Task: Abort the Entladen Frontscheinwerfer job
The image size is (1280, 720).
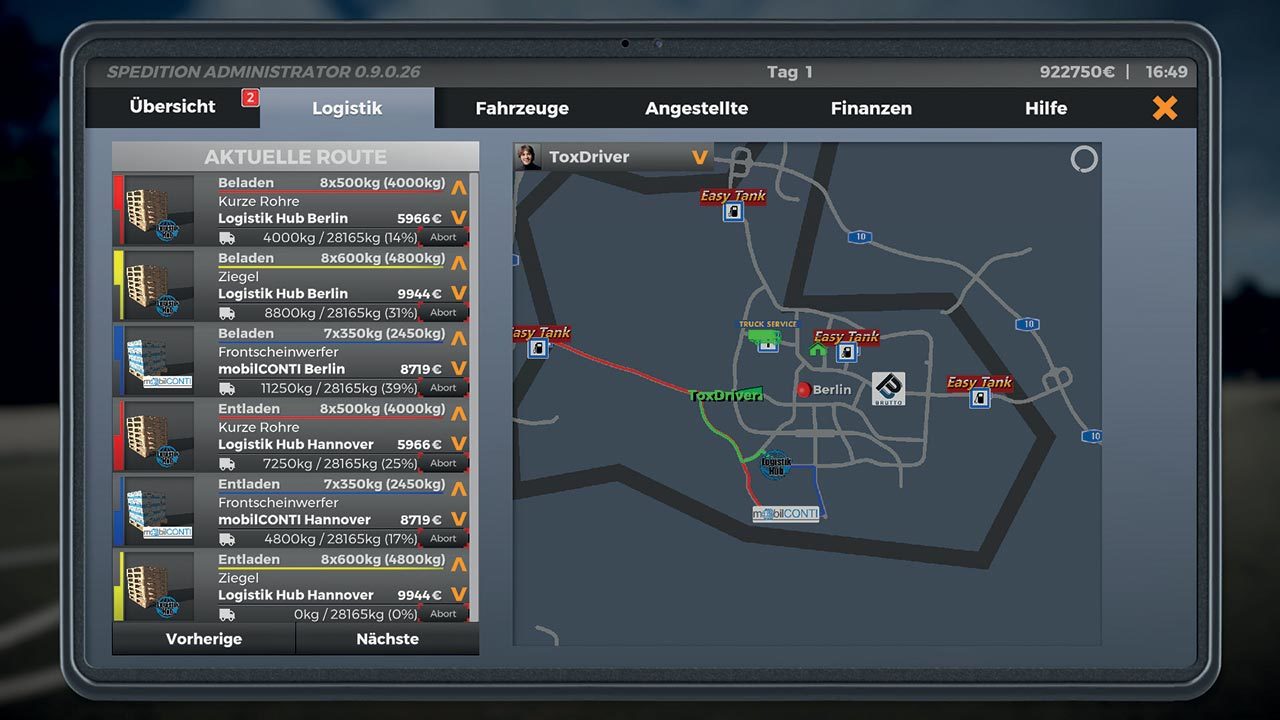Action: [443, 539]
